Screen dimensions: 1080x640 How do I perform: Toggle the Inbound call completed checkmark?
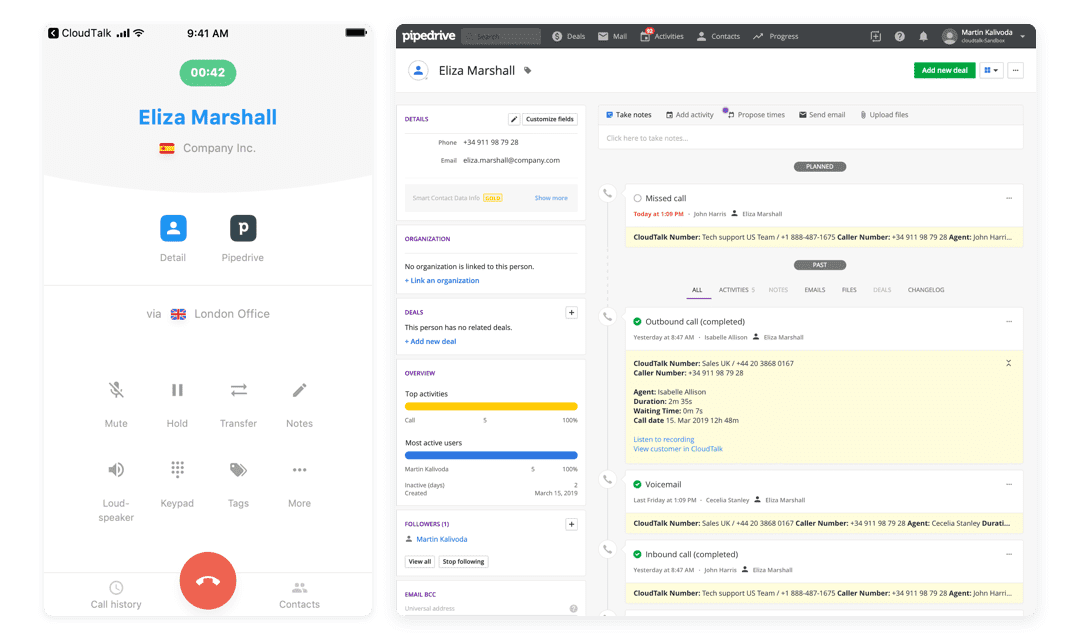637,555
